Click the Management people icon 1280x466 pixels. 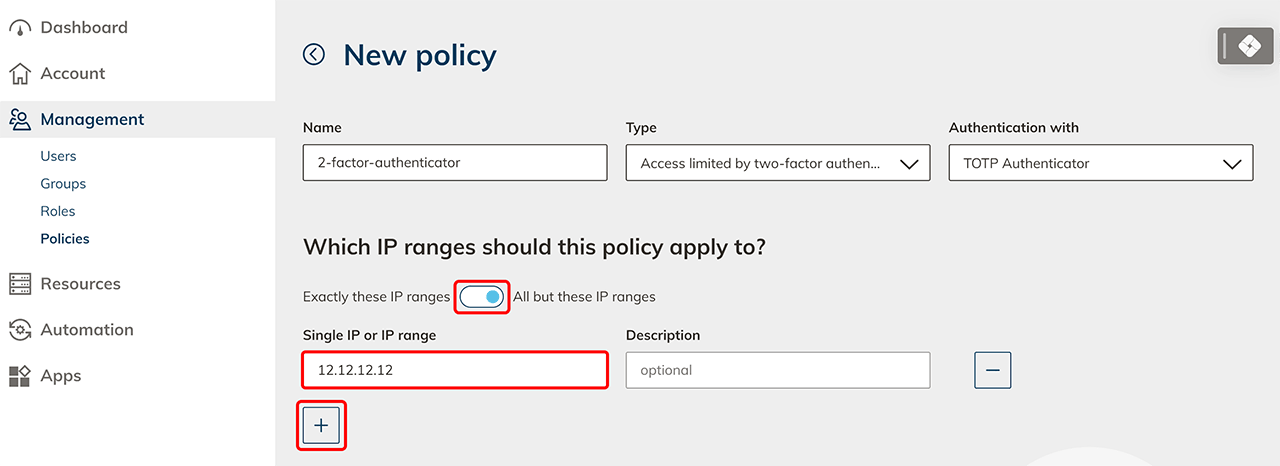point(20,120)
